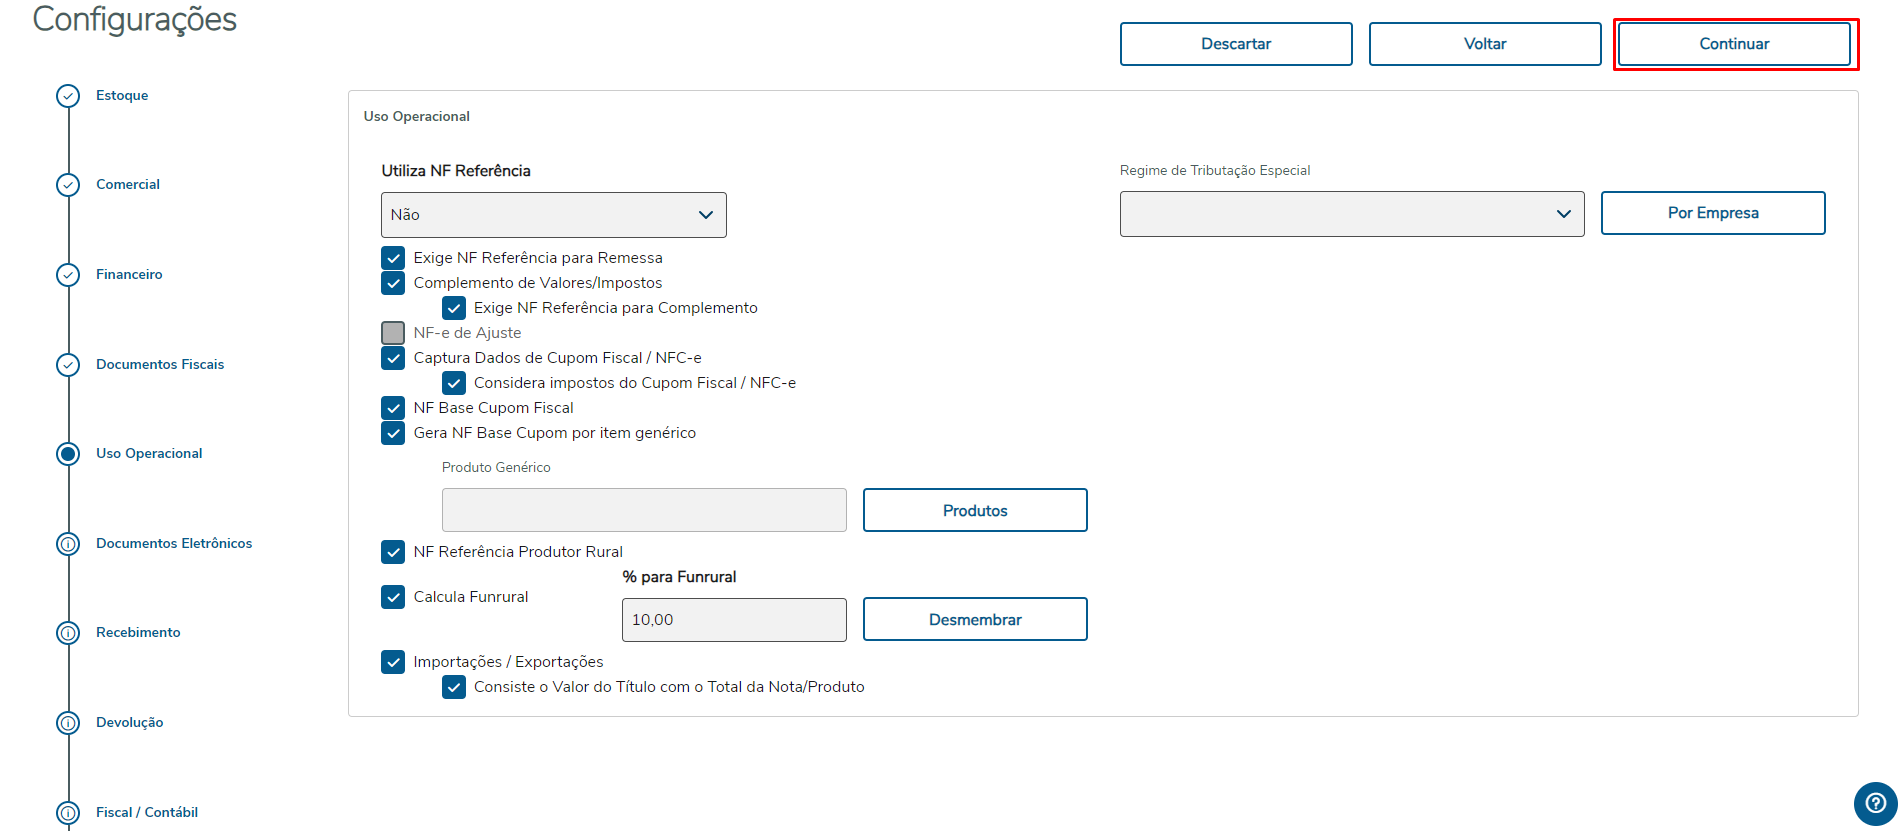This screenshot has width=1903, height=831.
Task: Uncheck Exige NF Referência para Remessa
Action: pos(393,258)
